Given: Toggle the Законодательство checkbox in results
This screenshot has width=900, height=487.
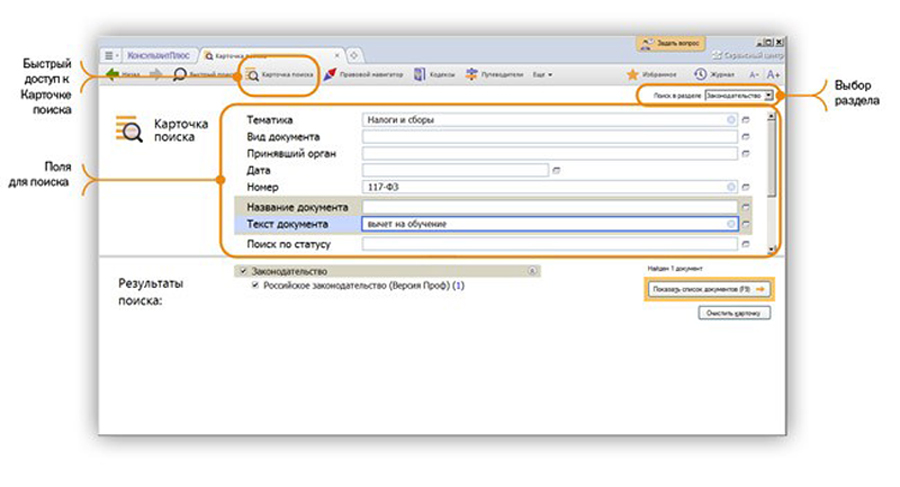Looking at the screenshot, I should point(242,271).
